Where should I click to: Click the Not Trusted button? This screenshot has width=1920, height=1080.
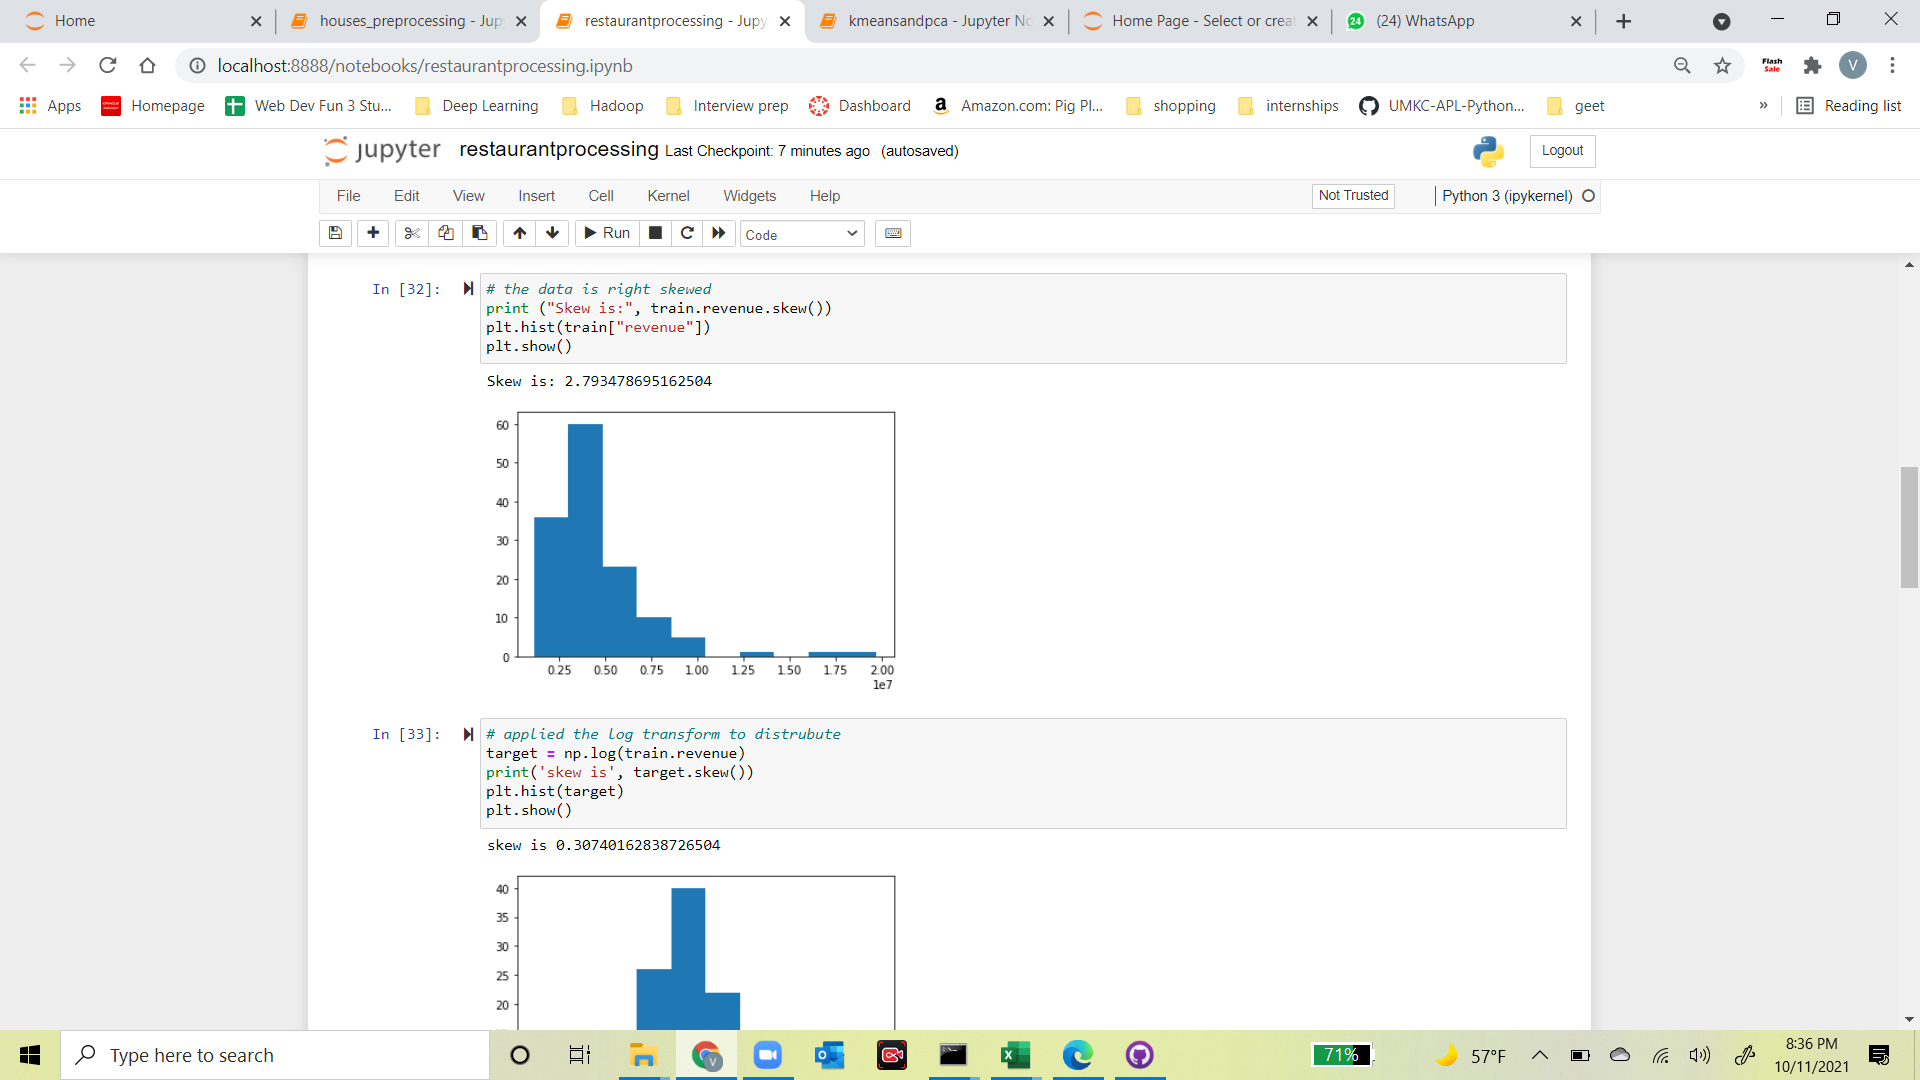1352,195
